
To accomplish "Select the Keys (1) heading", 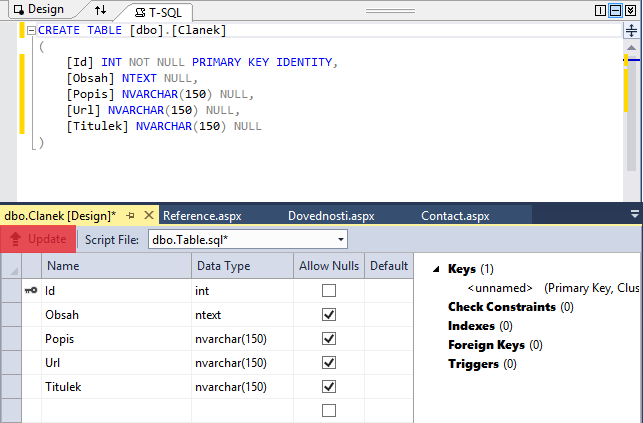I will [x=471, y=269].
